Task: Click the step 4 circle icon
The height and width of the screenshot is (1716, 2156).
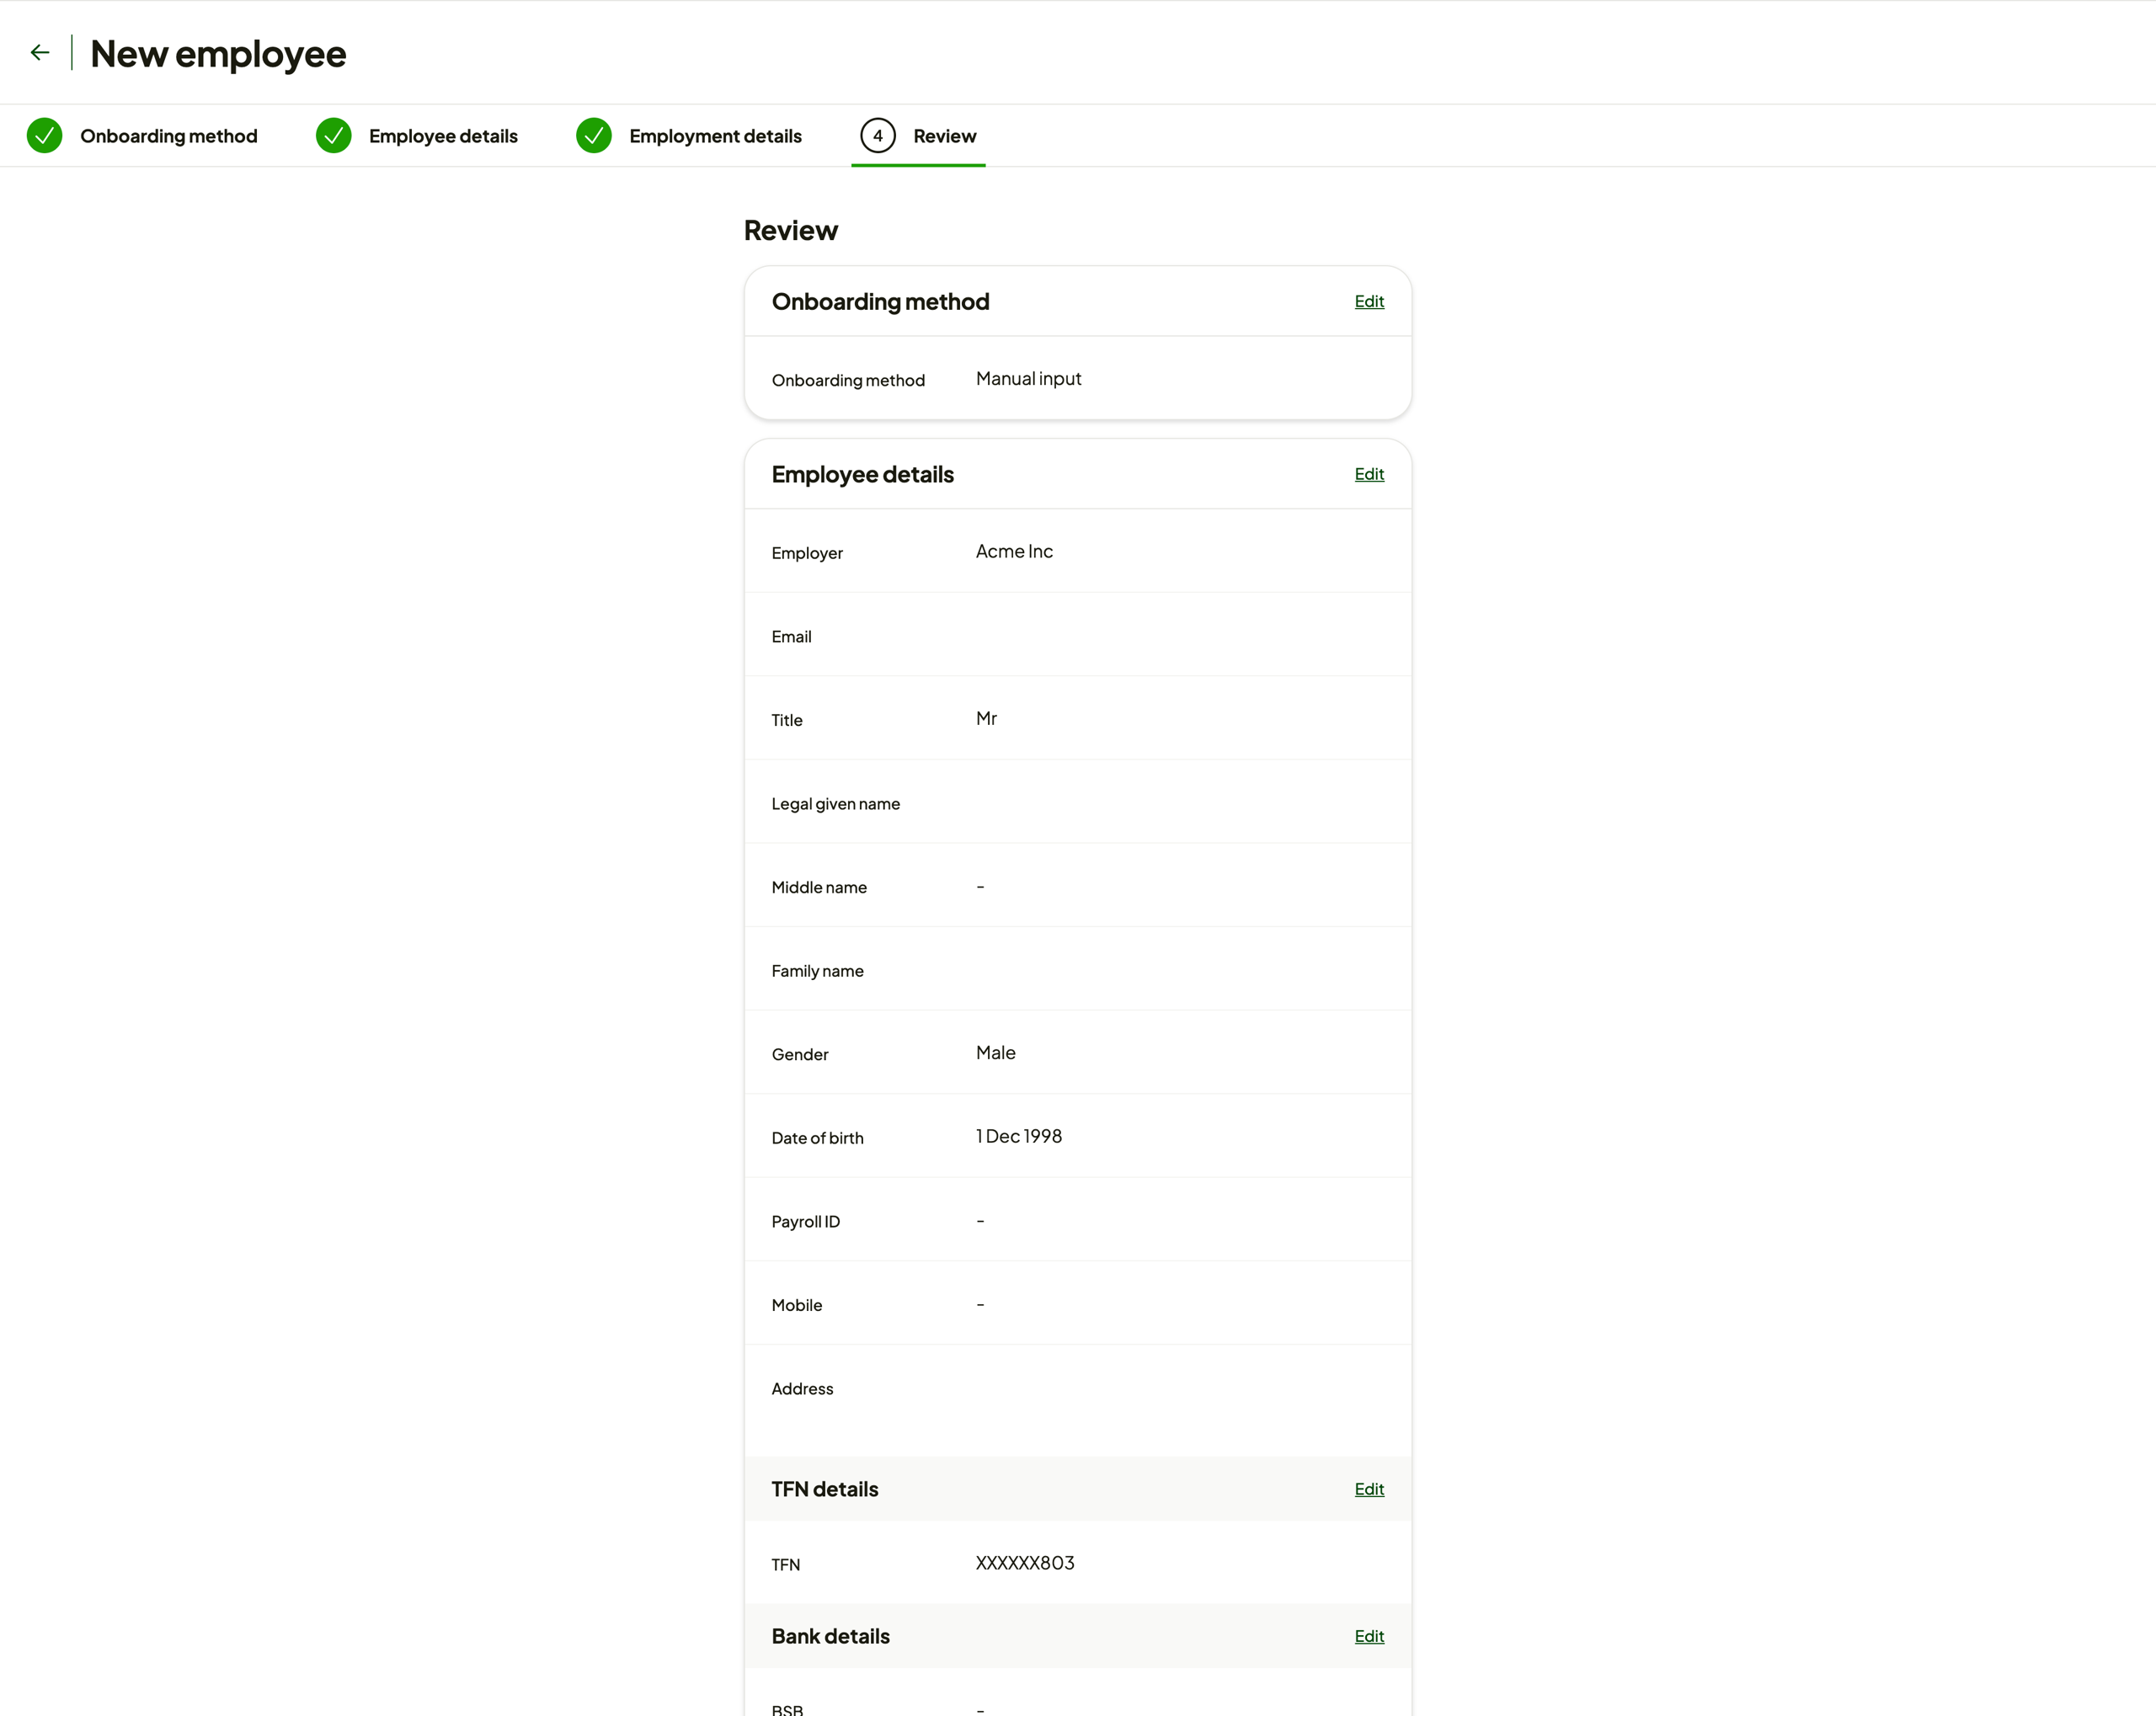Action: point(877,136)
